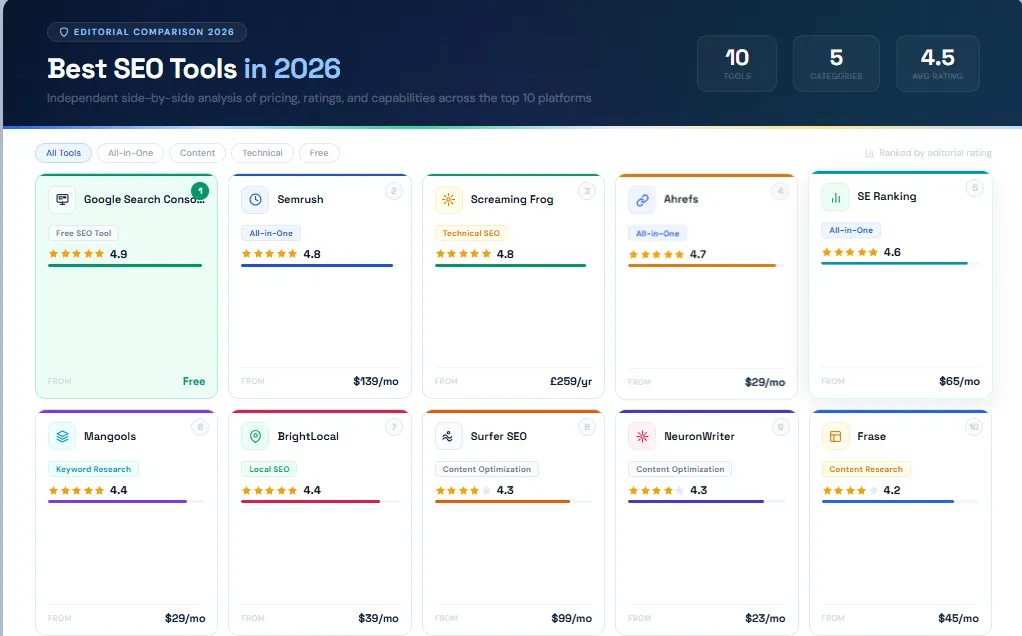Click the Local SEO category tag
The image size is (1022, 636).
click(269, 469)
